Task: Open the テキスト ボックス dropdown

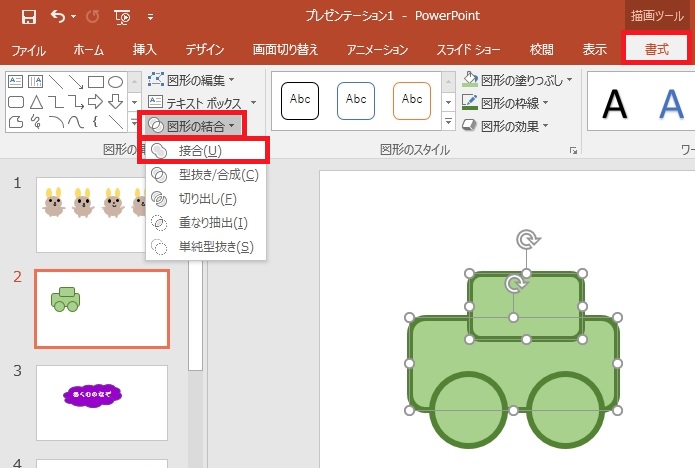Action: point(202,103)
